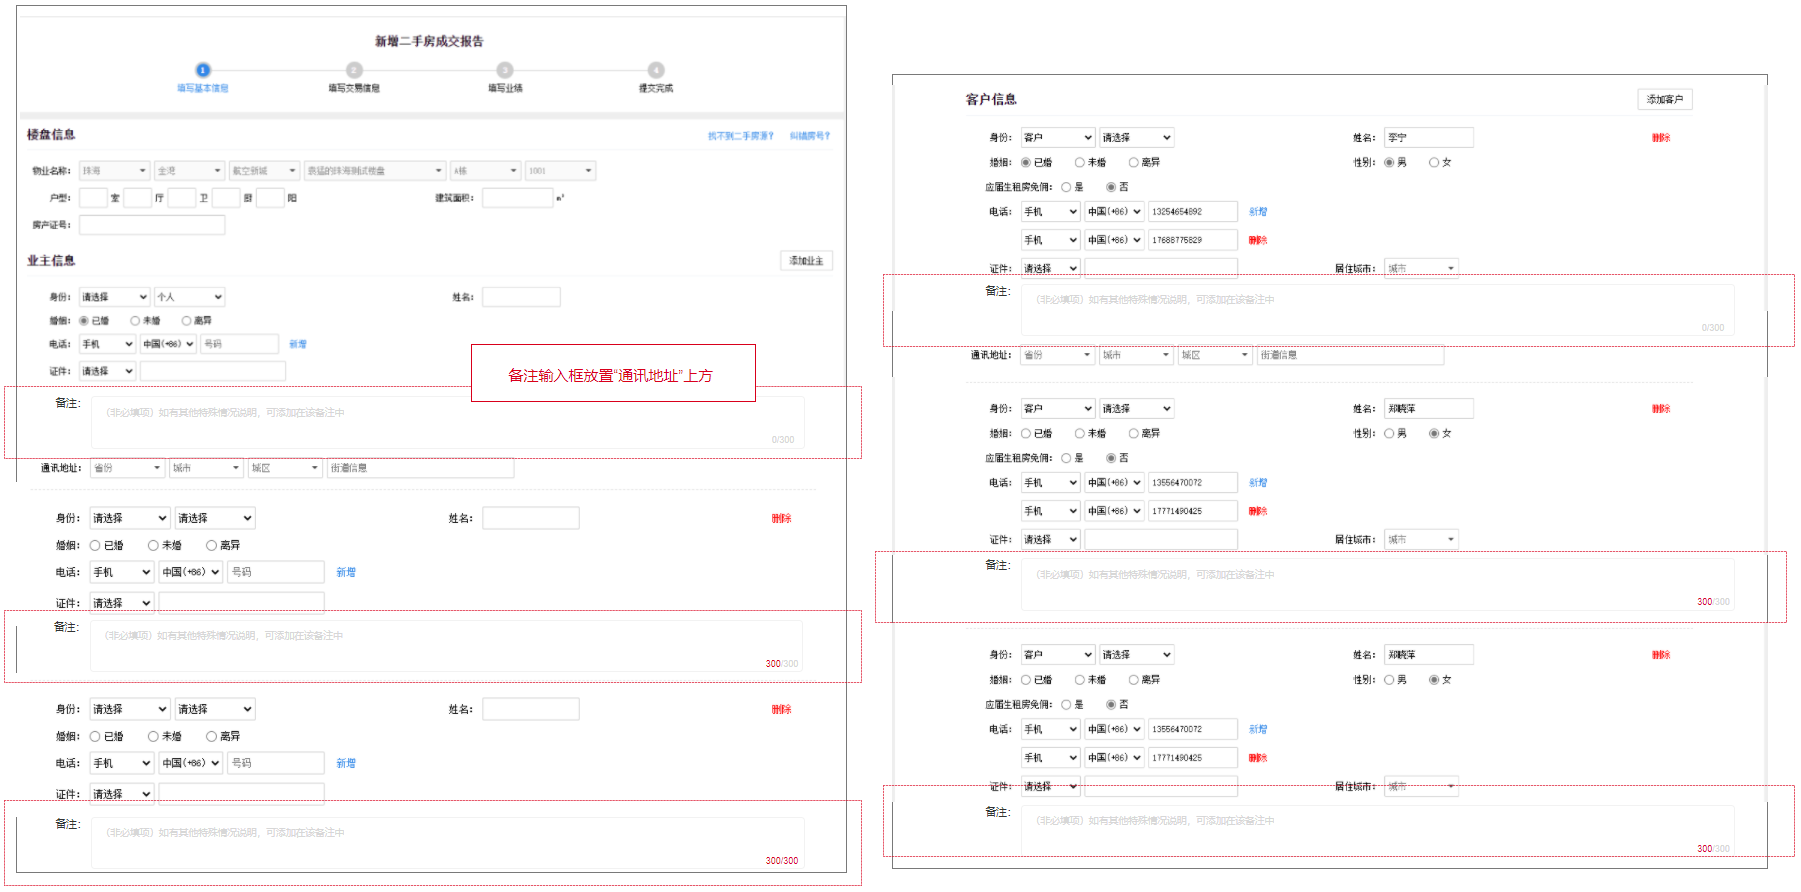Open 城区 dropdown in 业主信息 通讯地址
The height and width of the screenshot is (892, 1801).
click(x=285, y=468)
